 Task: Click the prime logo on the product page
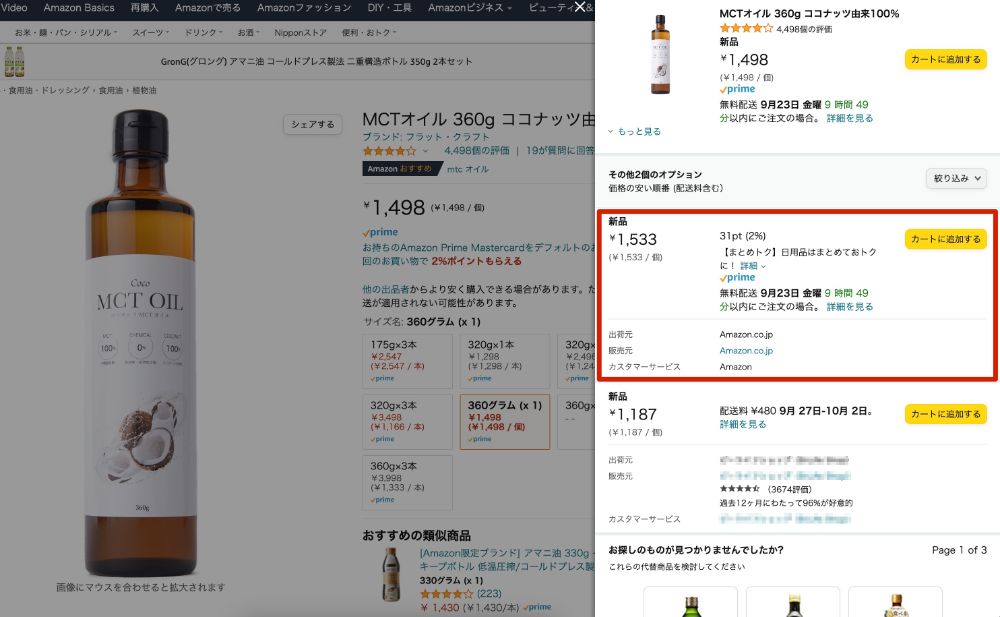point(380,232)
